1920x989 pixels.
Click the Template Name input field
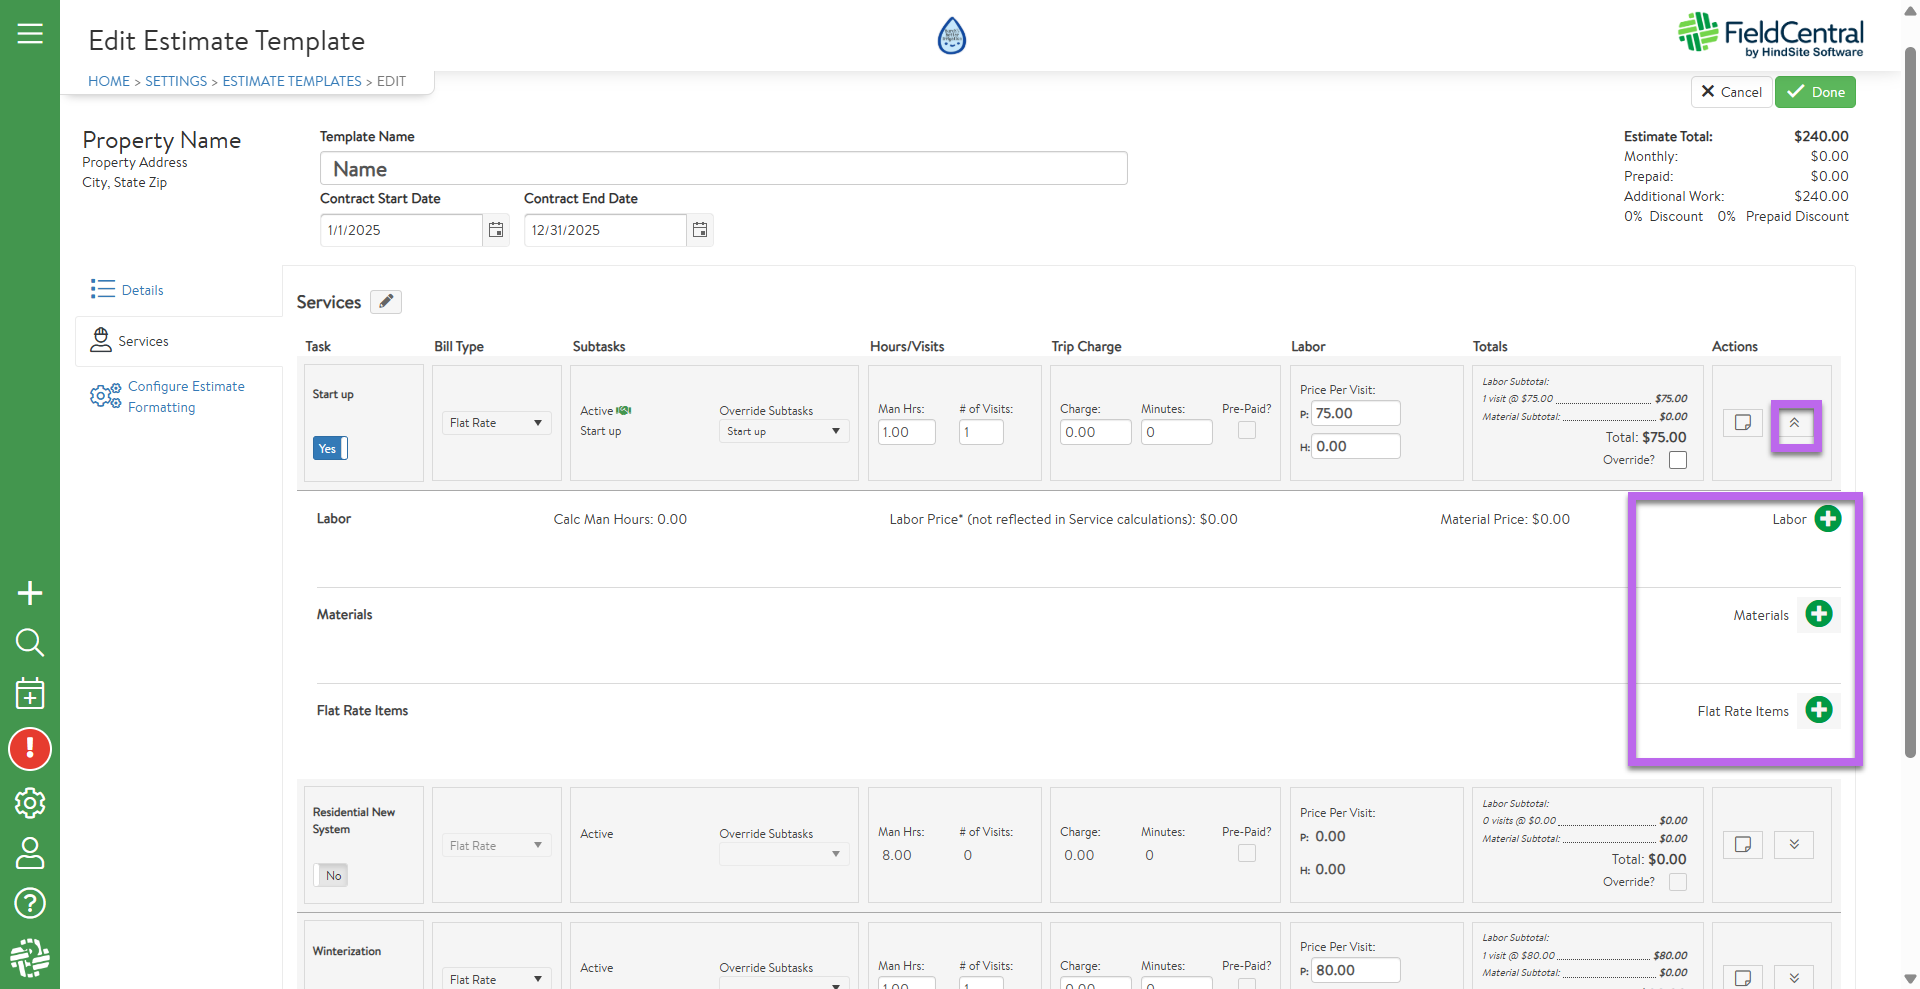tap(723, 169)
